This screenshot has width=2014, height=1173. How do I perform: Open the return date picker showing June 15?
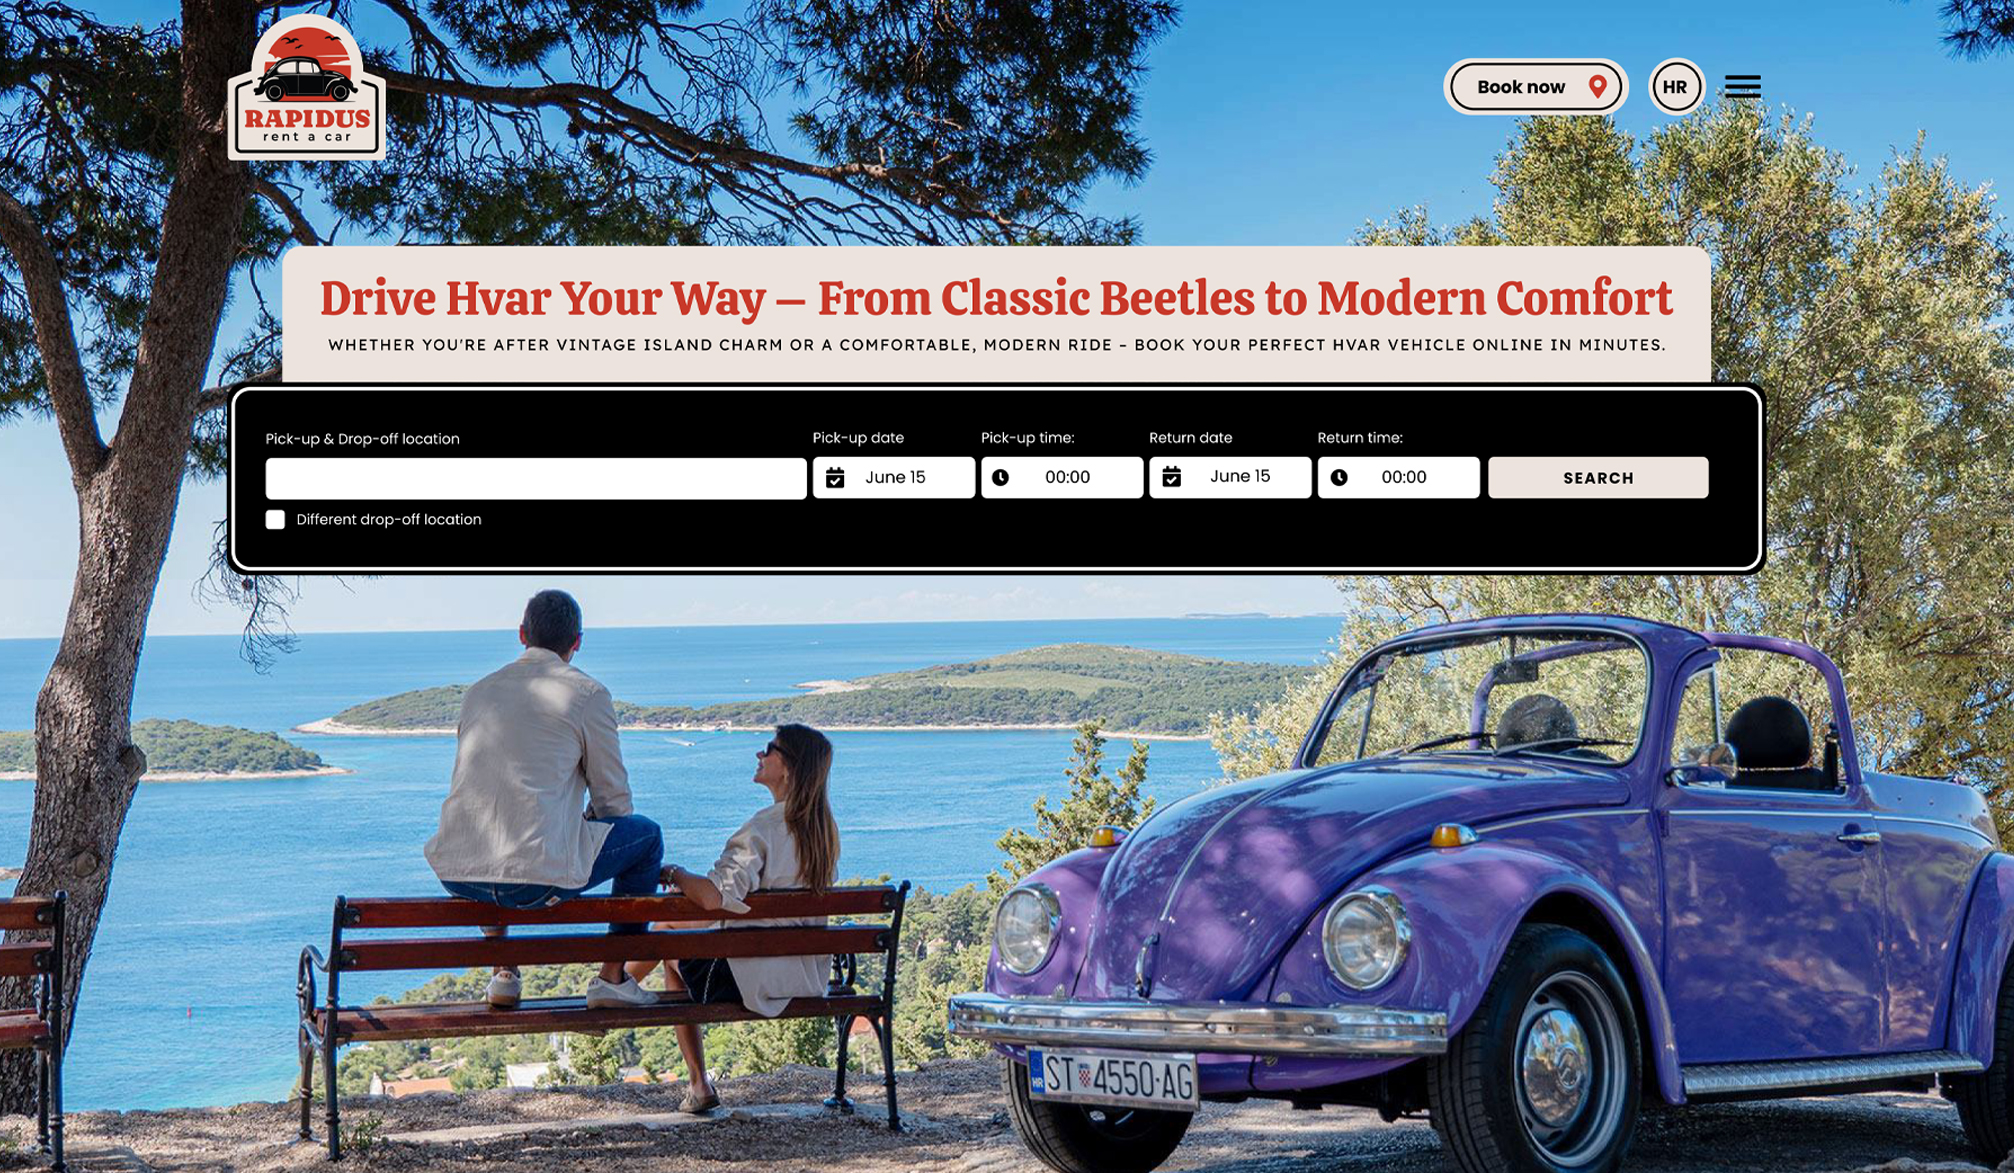click(1229, 477)
